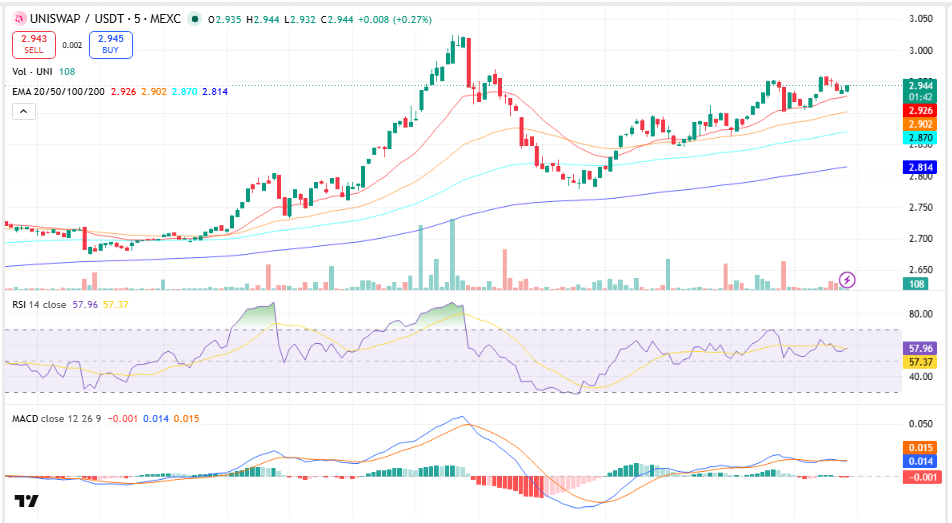Click the MACD histogram tag -0.001
Viewport: 952px width, 523px height.
[x=920, y=477]
